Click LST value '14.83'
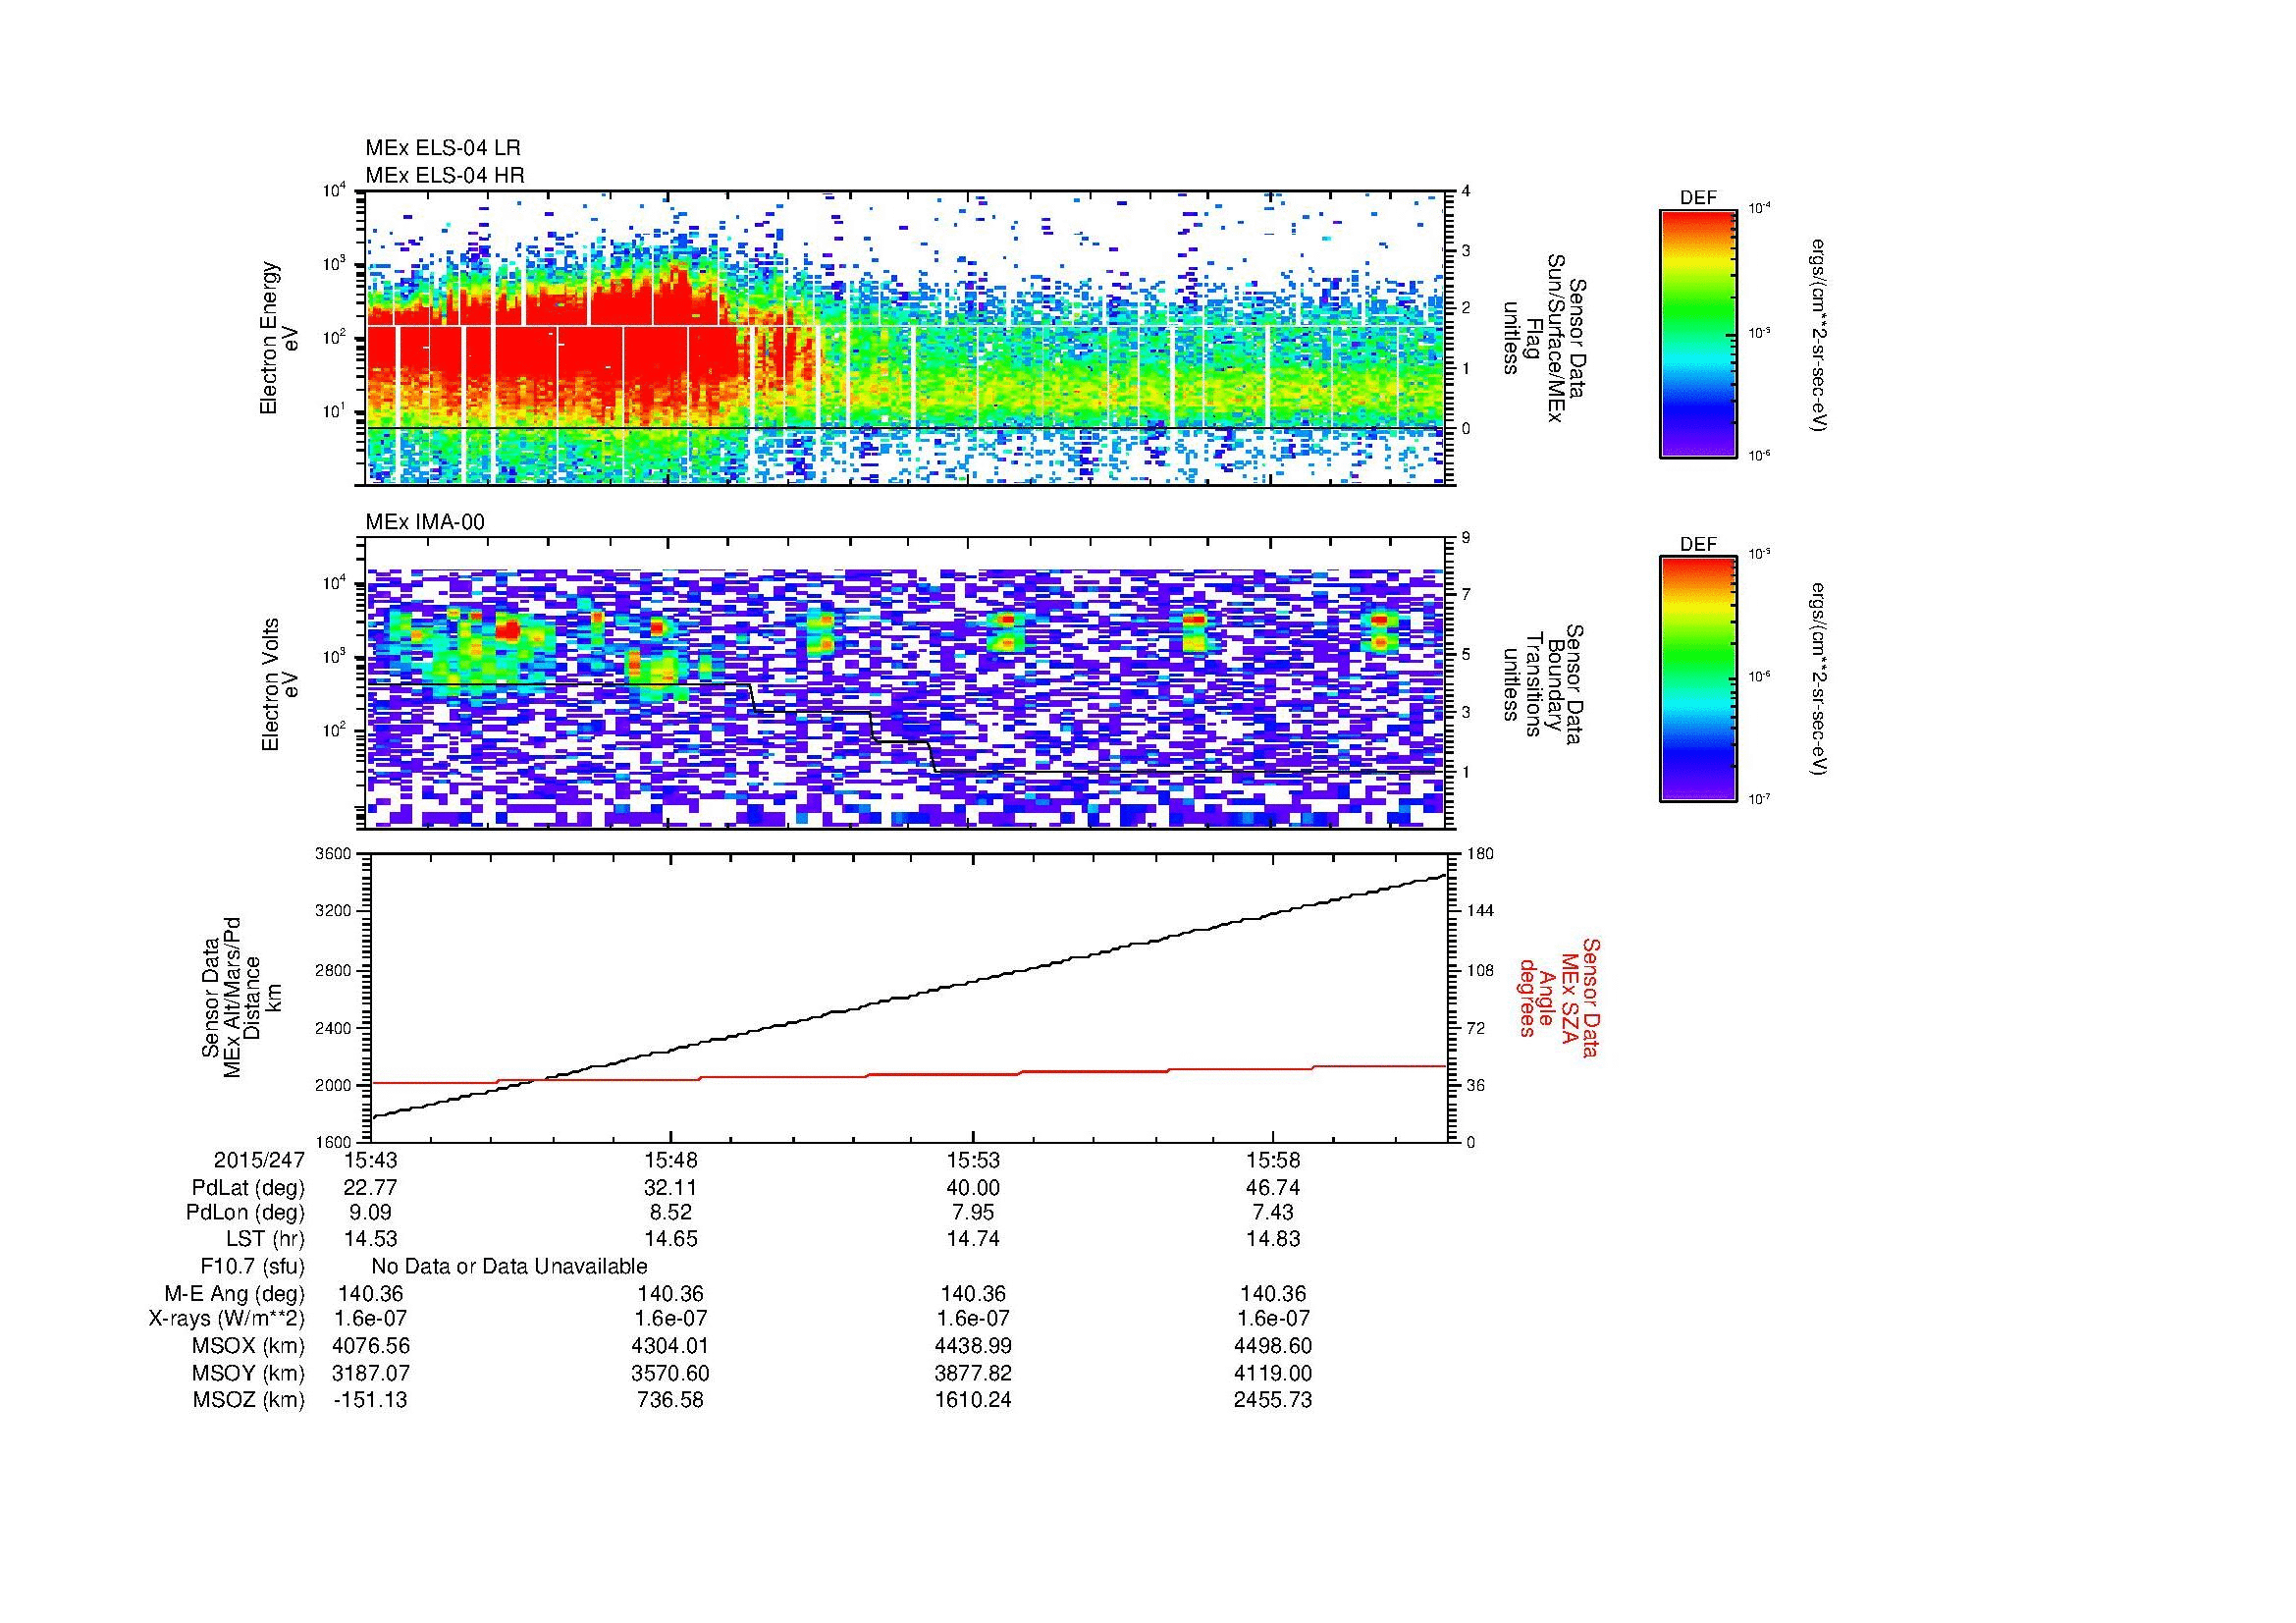2296x1623 pixels. [1272, 1239]
